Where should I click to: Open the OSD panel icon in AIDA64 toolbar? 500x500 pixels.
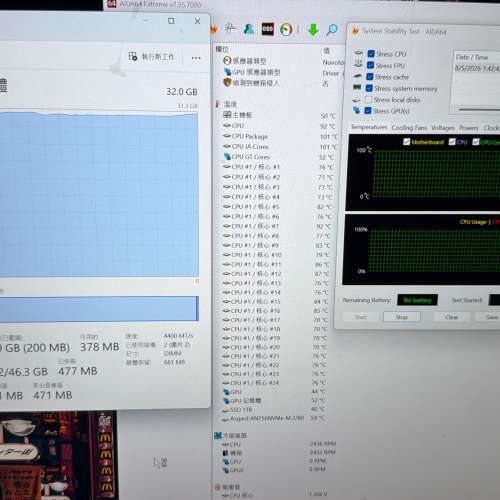point(267,29)
